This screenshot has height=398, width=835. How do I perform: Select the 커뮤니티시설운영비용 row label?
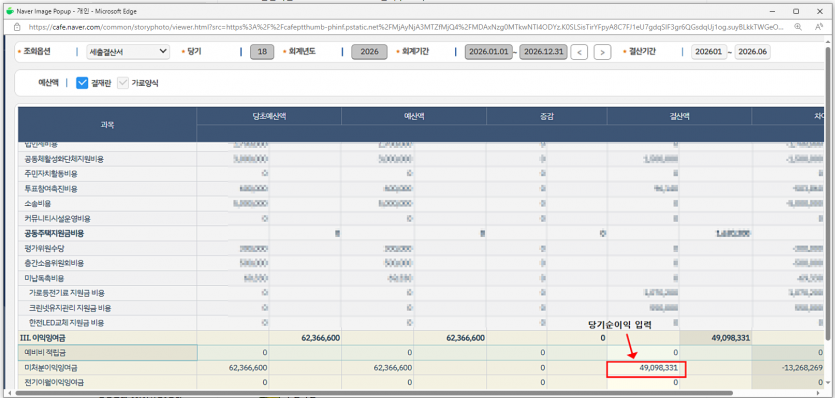tap(58, 218)
